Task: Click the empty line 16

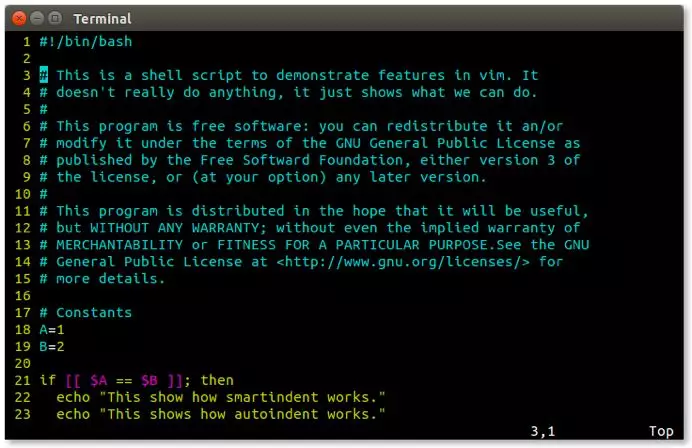Action: click(344, 296)
